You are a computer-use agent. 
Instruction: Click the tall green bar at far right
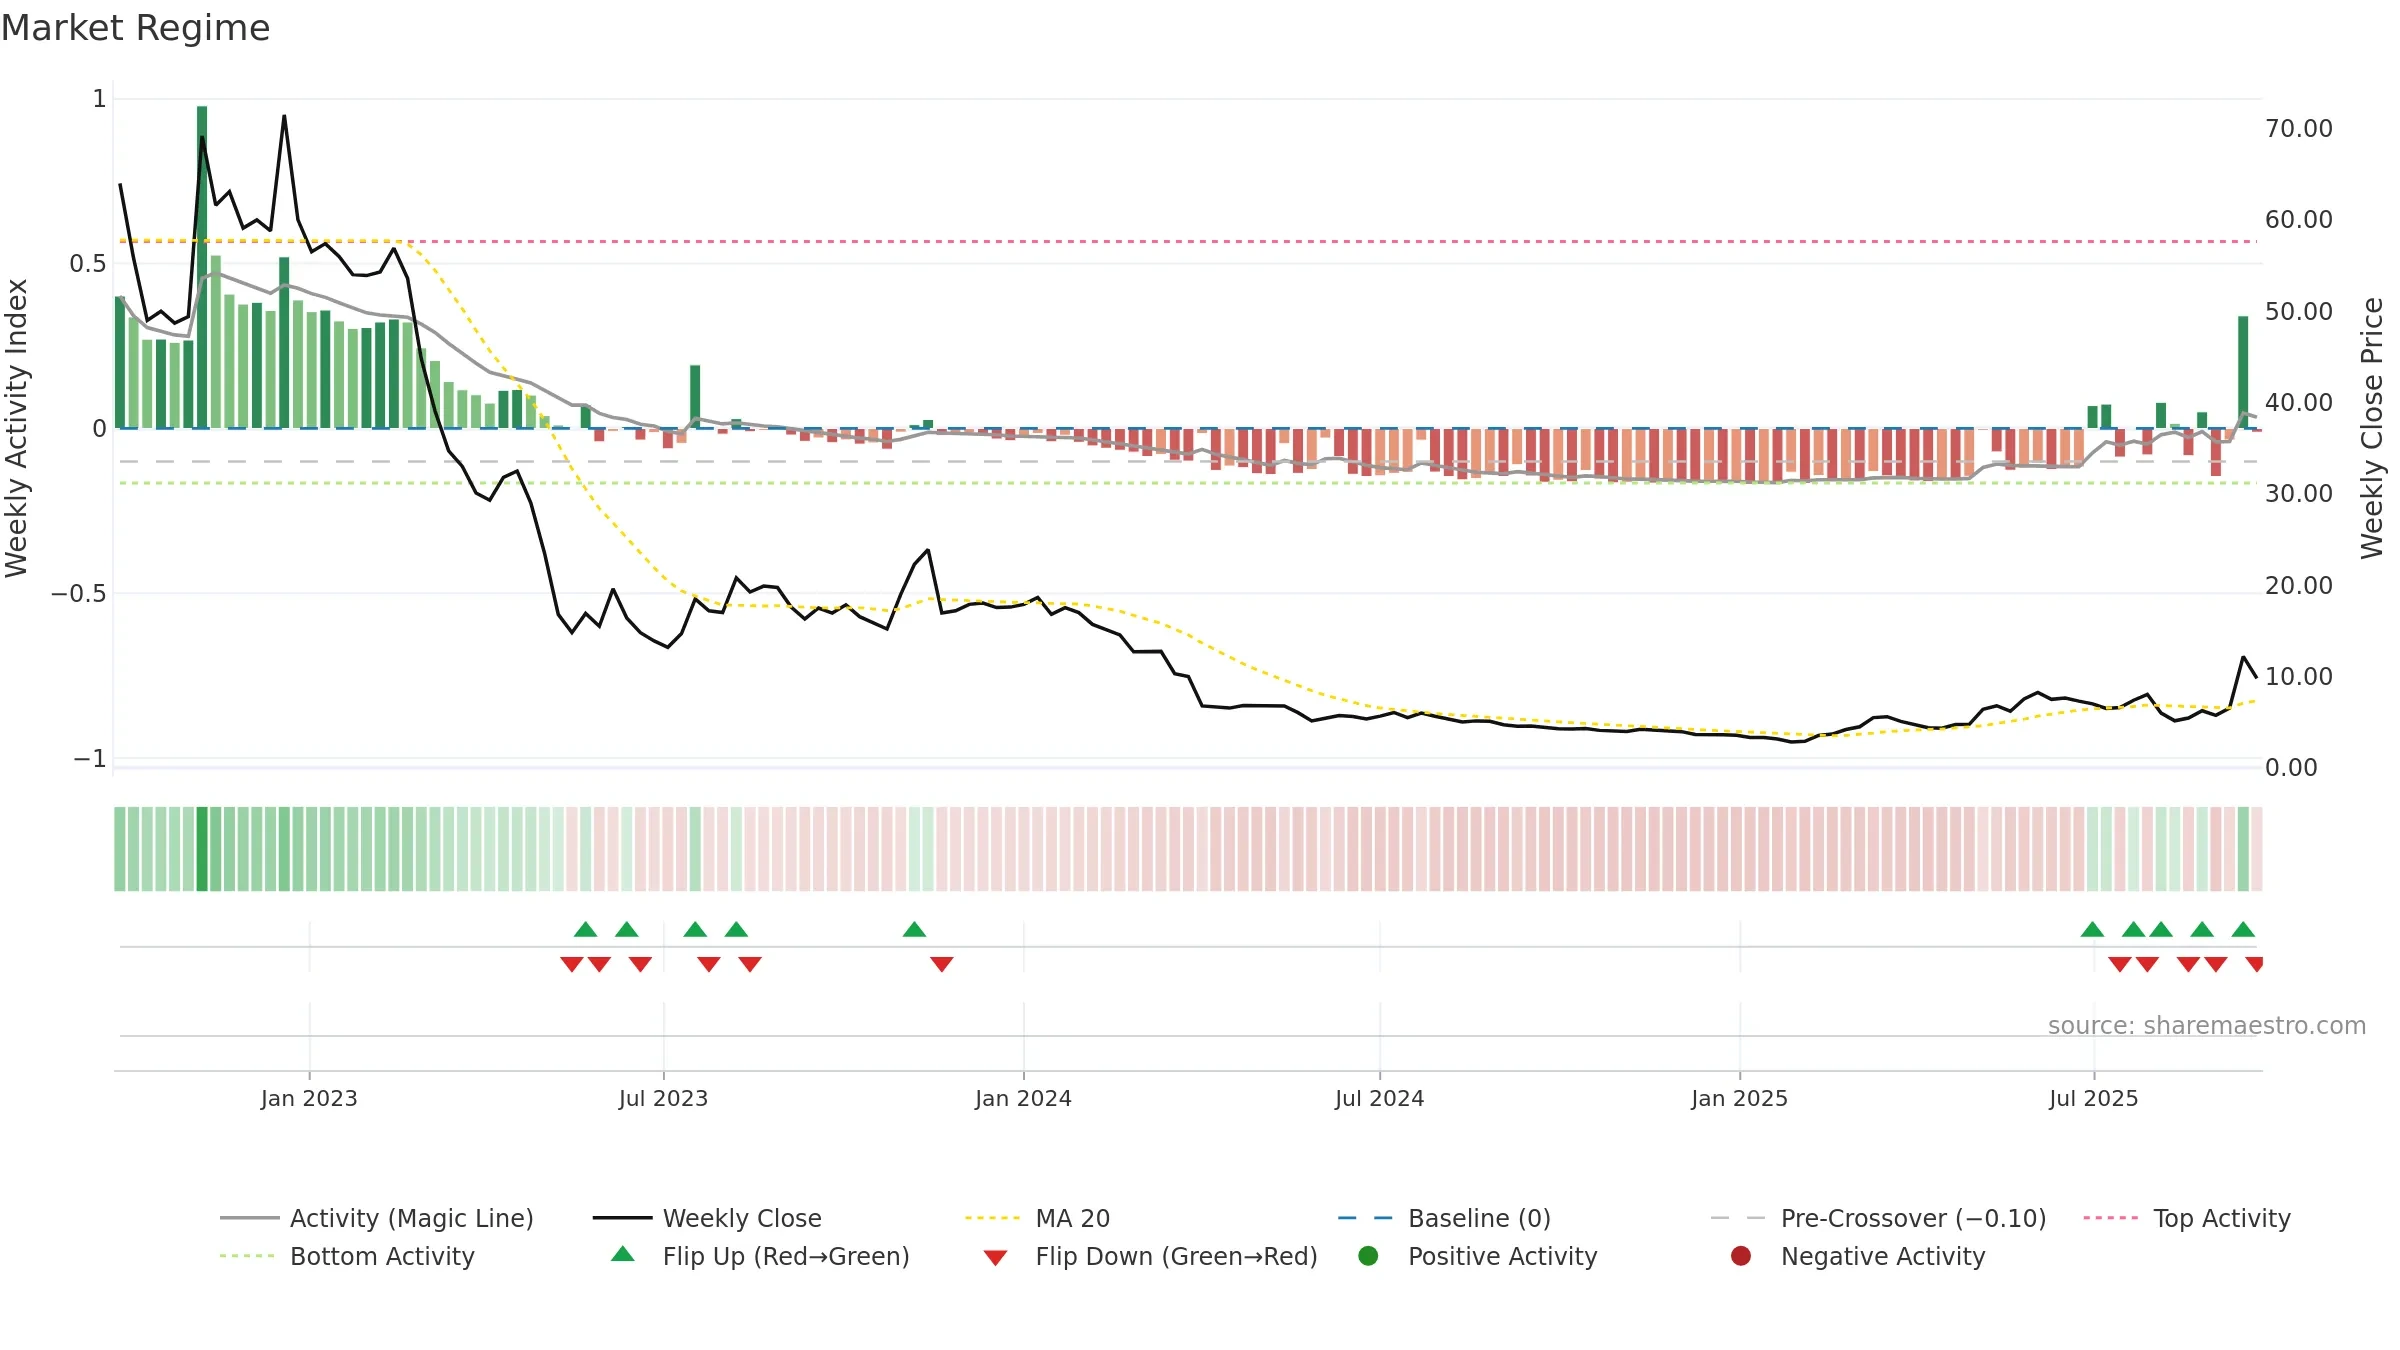2243,372
